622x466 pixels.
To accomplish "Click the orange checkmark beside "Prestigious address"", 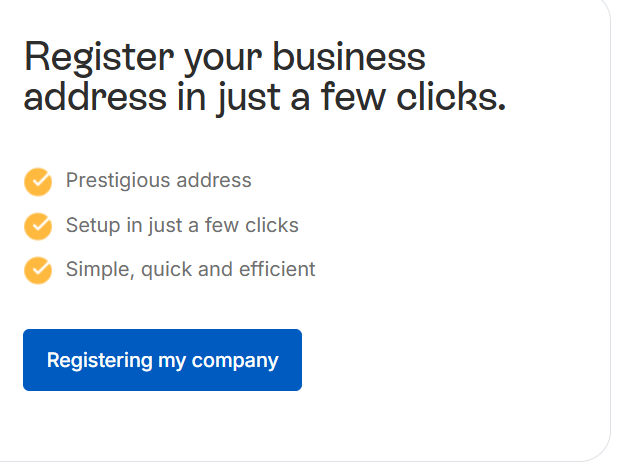I will 38,182.
